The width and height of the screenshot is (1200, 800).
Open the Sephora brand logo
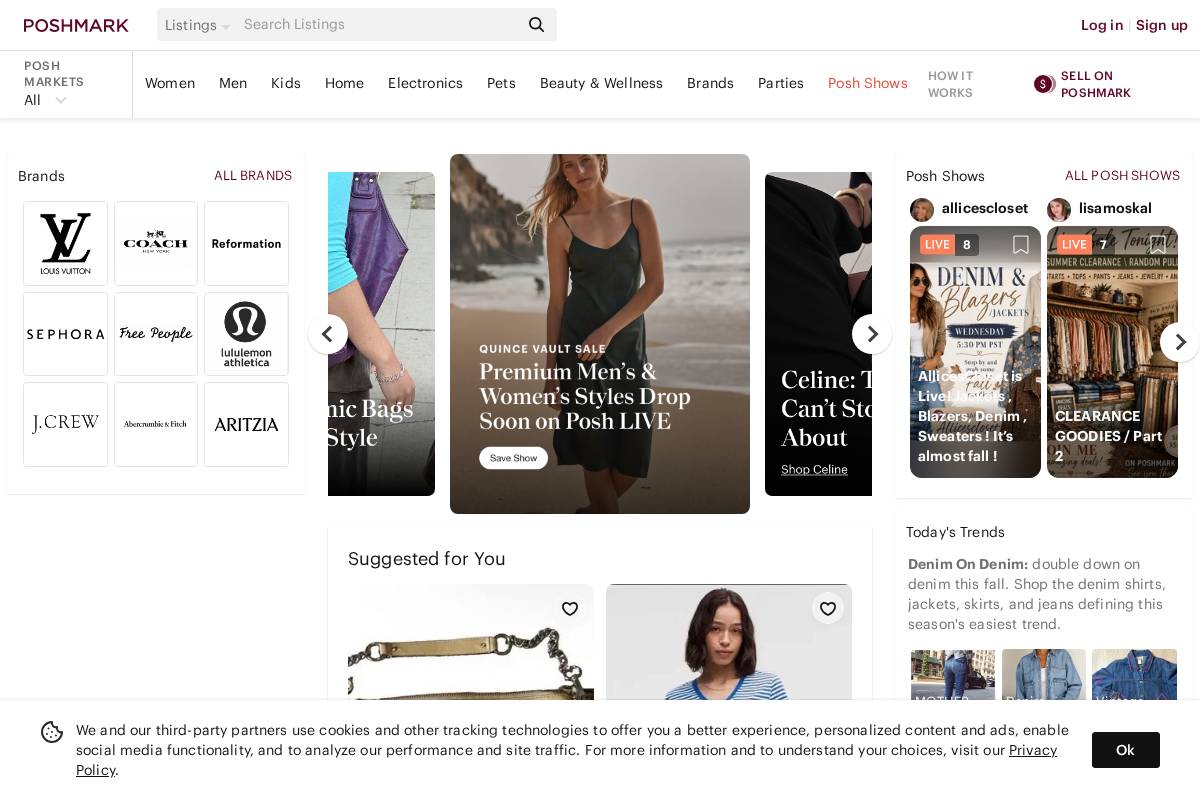coord(65,334)
